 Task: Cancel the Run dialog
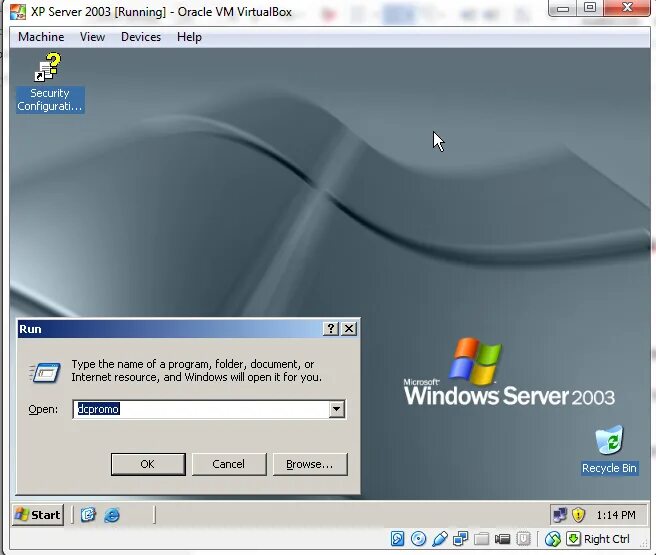228,464
